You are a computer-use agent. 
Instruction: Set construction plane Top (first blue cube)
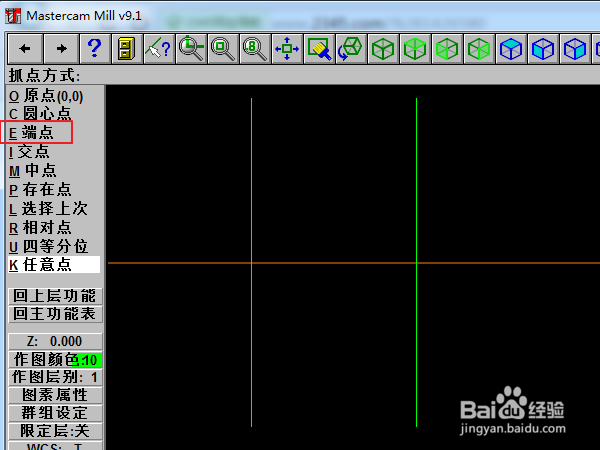pyautogui.click(x=511, y=49)
